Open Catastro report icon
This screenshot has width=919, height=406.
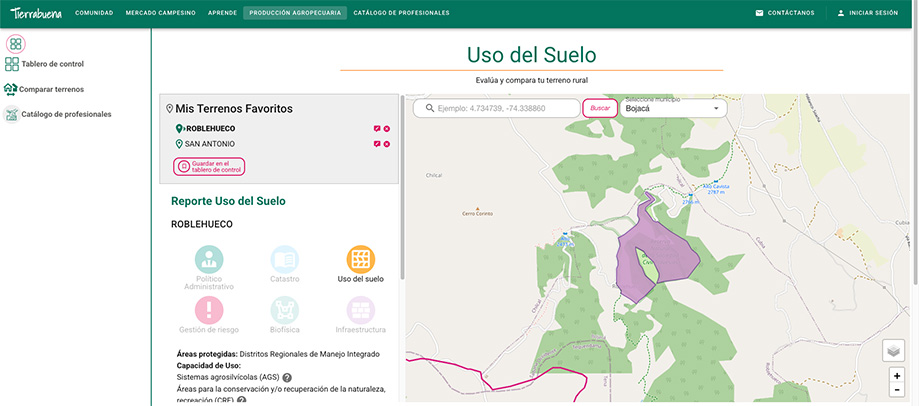285,260
